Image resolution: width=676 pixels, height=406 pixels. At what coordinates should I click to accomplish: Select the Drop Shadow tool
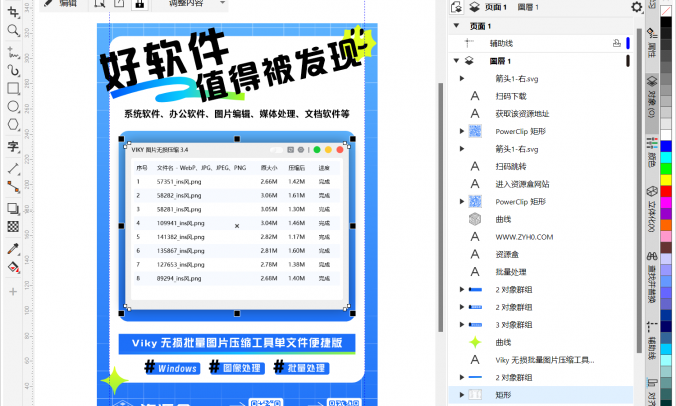13,209
